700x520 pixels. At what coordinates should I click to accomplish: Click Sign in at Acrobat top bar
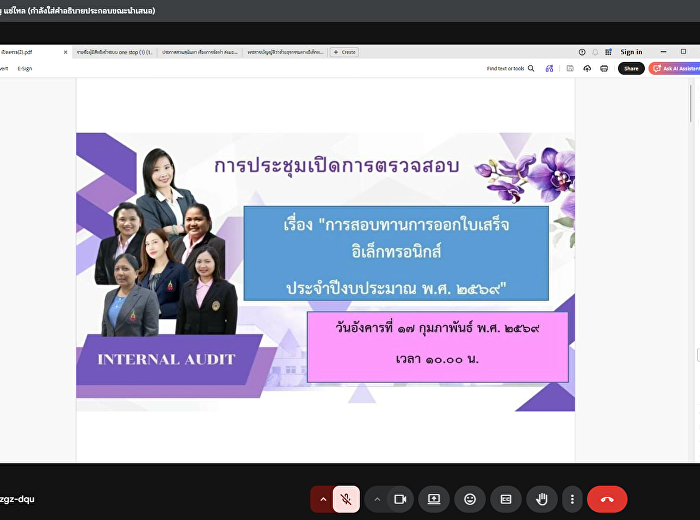(631, 52)
